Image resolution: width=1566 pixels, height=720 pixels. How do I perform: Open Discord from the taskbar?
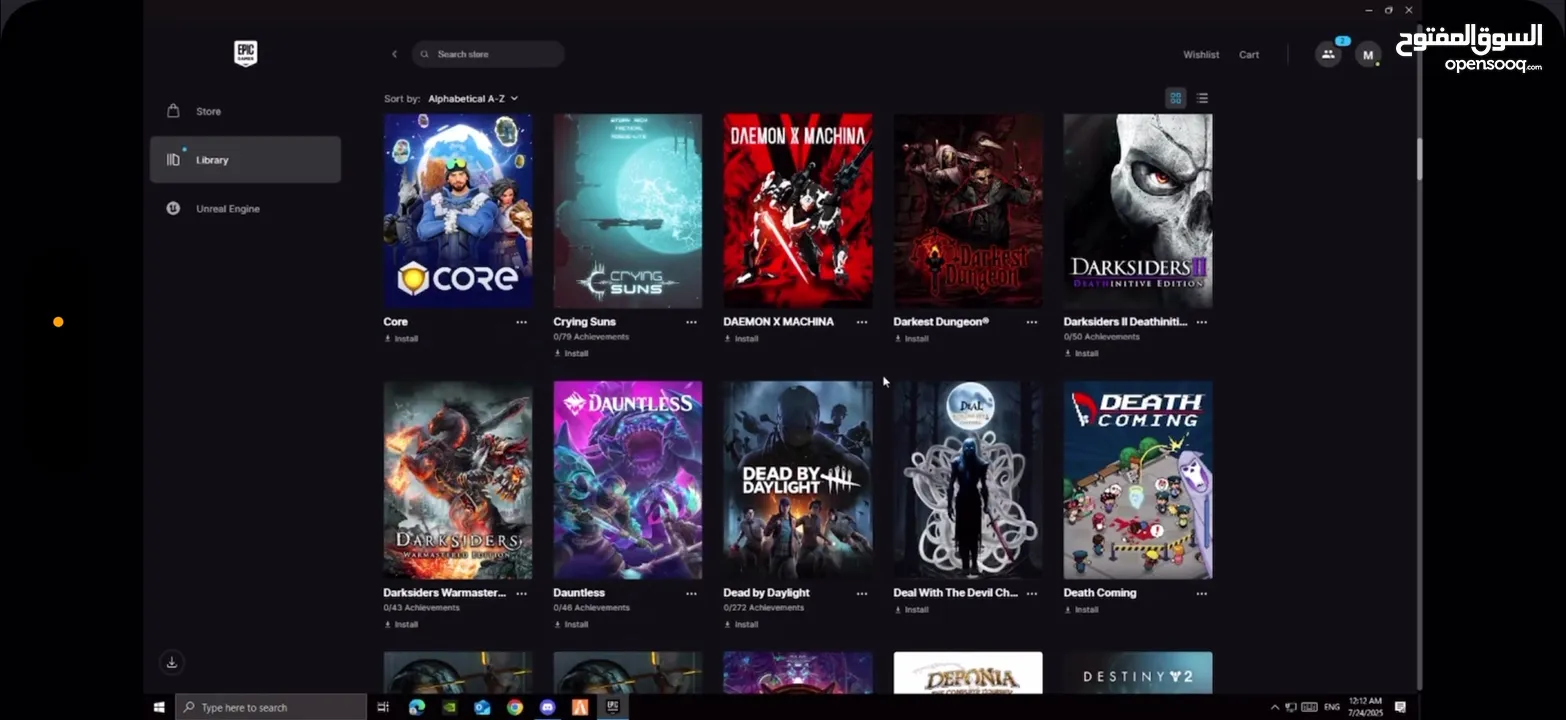[547, 707]
